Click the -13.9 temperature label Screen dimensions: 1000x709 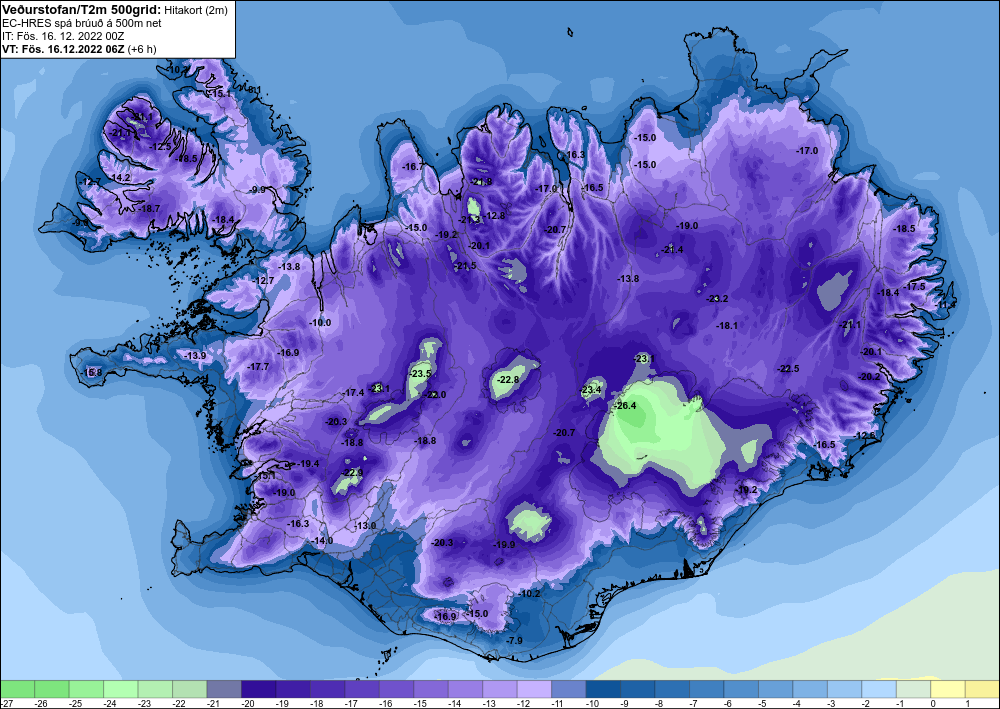click(x=195, y=356)
